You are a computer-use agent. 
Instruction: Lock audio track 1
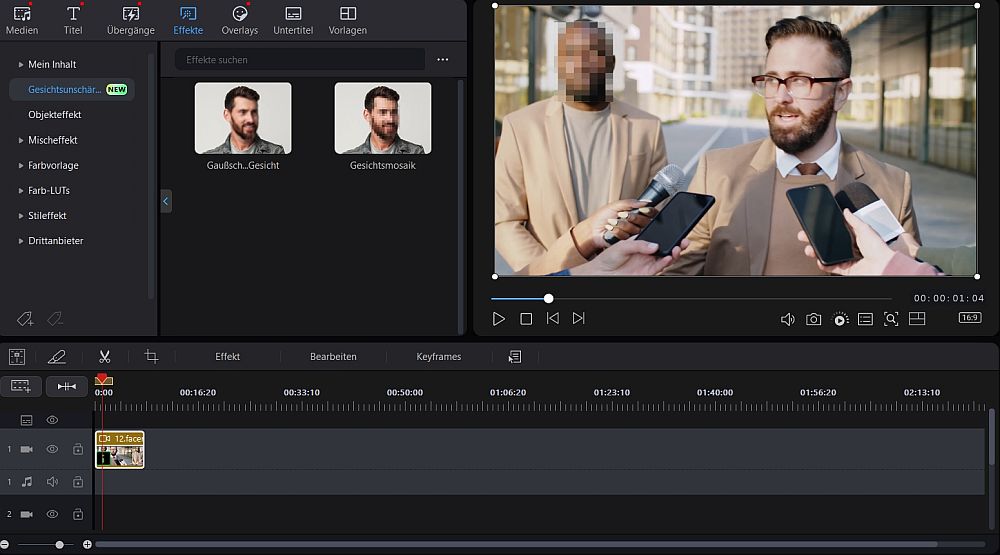pyautogui.click(x=78, y=482)
